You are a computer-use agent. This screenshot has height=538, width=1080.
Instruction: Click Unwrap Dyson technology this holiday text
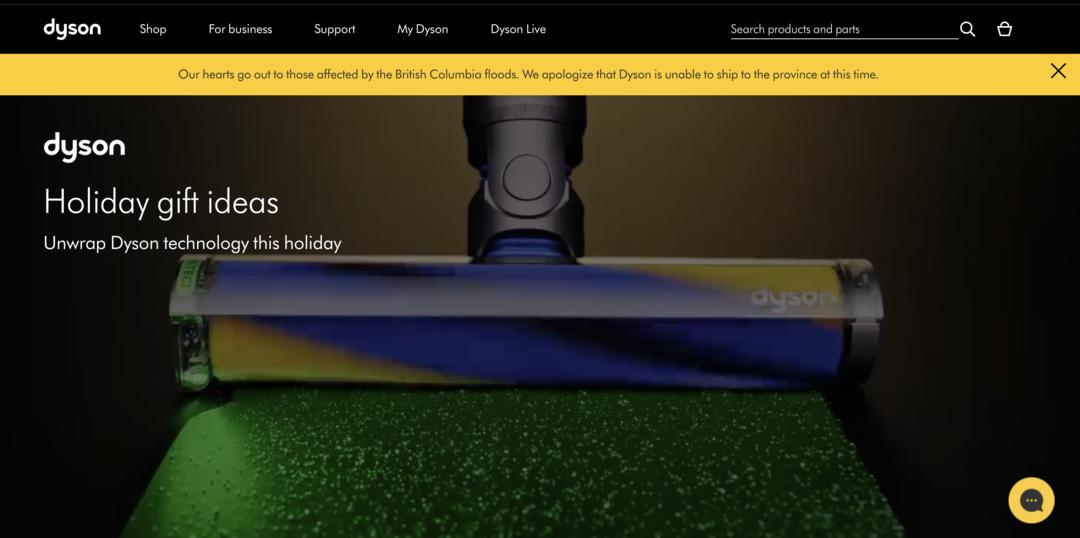coord(192,243)
